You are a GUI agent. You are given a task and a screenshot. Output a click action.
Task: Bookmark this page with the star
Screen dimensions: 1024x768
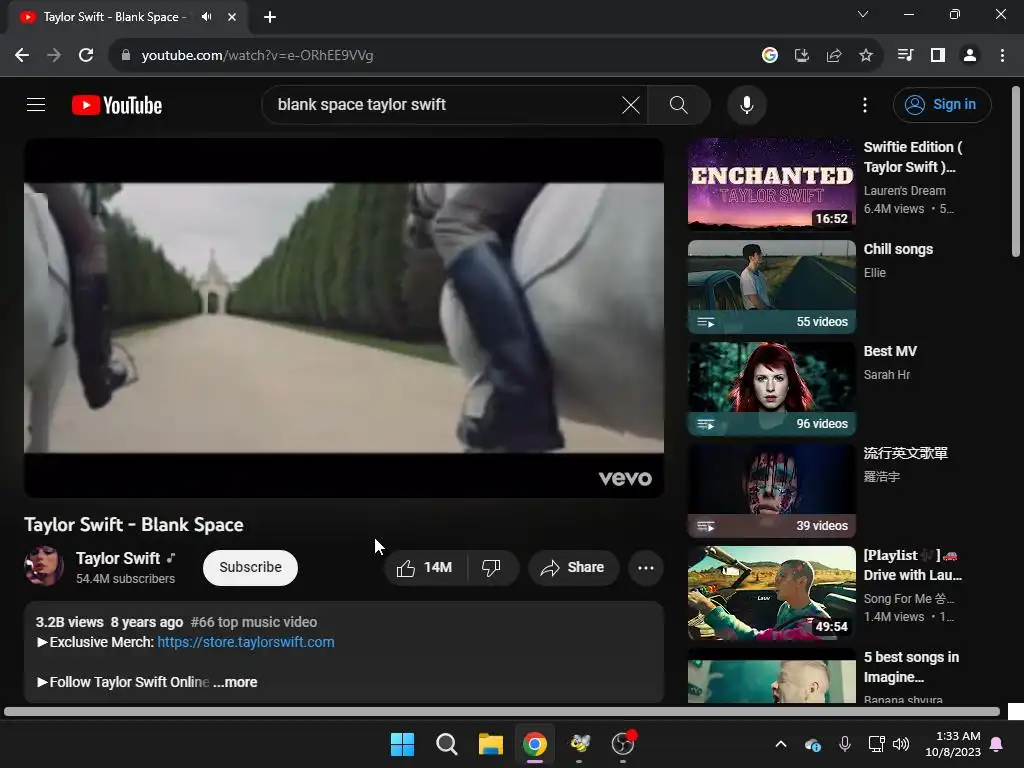866,56
